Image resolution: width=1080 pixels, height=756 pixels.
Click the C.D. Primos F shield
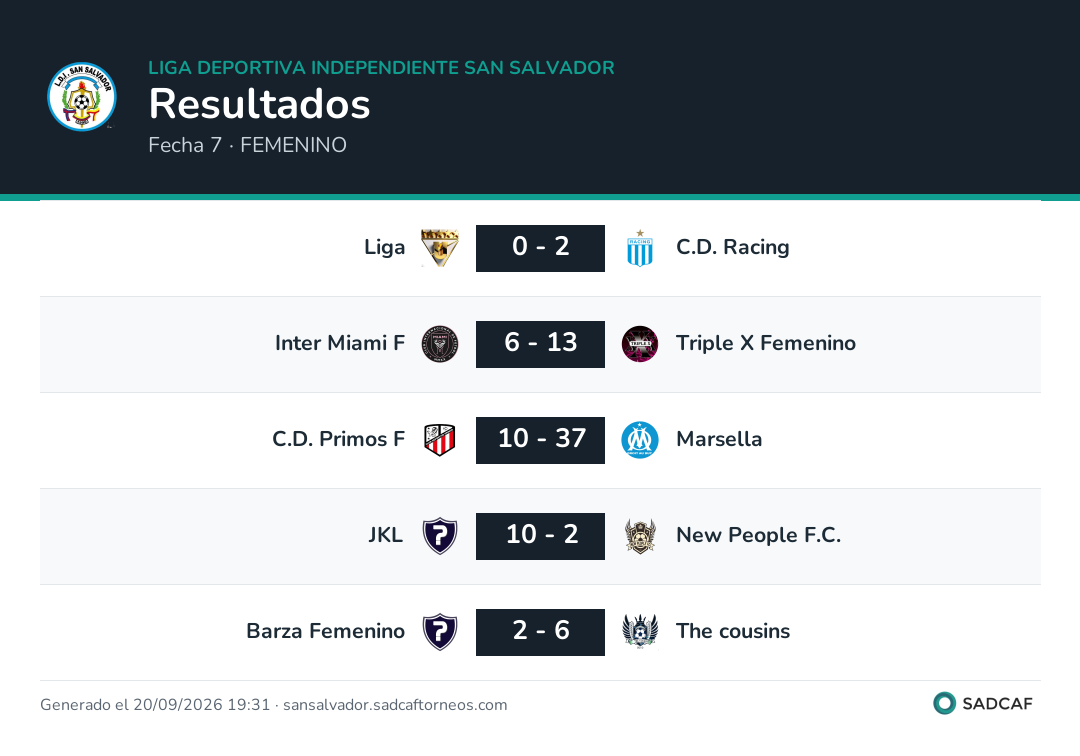439,440
